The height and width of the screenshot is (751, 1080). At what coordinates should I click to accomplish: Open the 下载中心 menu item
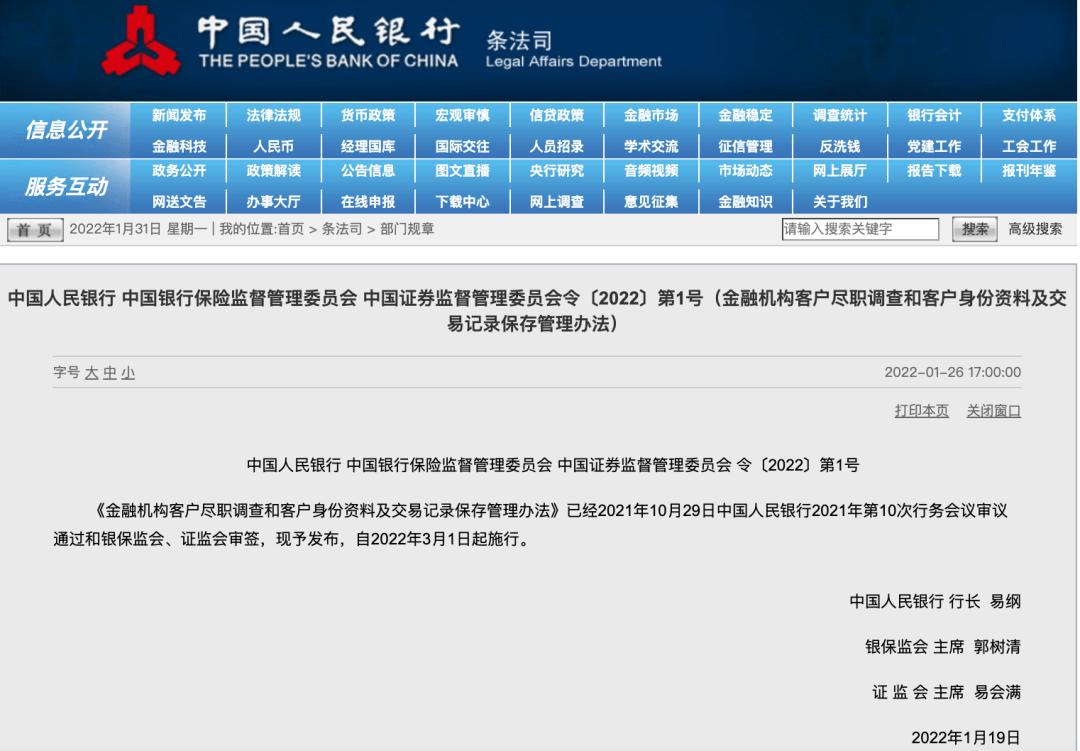tap(467, 200)
